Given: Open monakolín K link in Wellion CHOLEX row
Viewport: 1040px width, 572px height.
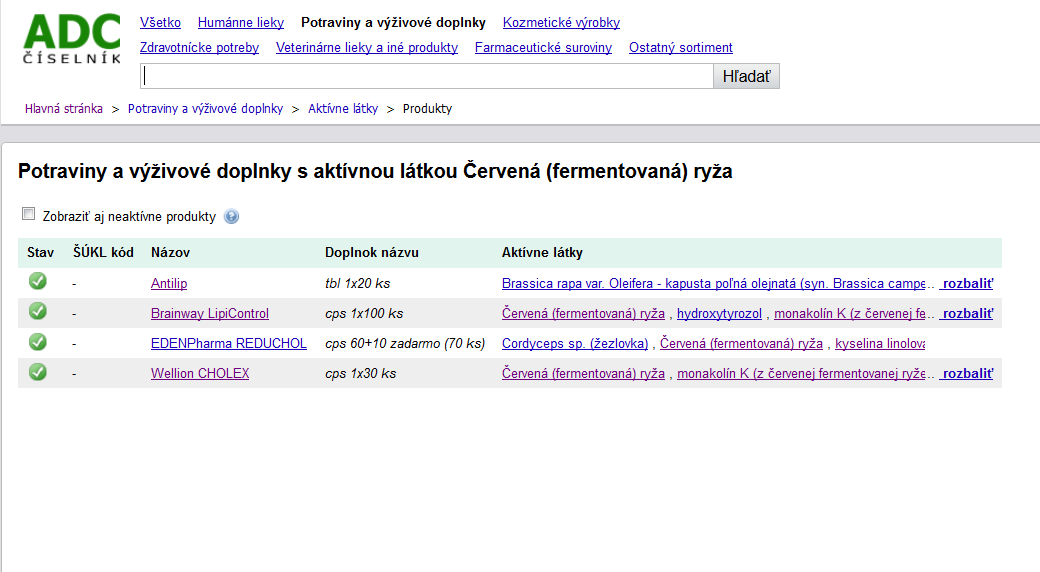Looking at the screenshot, I should click(801, 374).
